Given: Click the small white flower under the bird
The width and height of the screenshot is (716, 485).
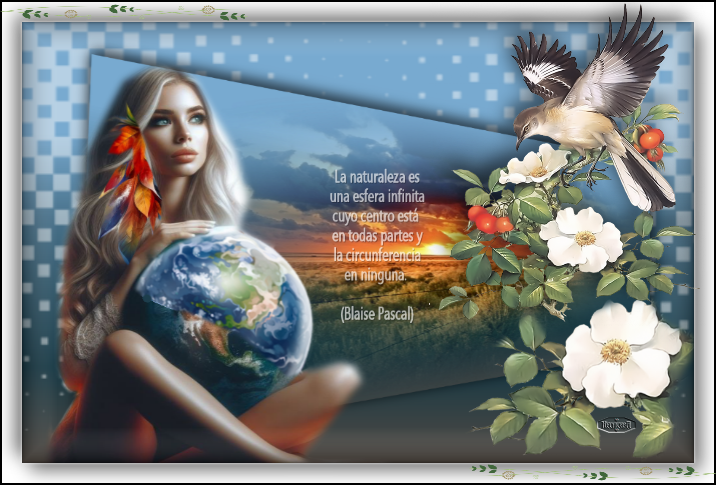Looking at the screenshot, I should coord(535,165).
